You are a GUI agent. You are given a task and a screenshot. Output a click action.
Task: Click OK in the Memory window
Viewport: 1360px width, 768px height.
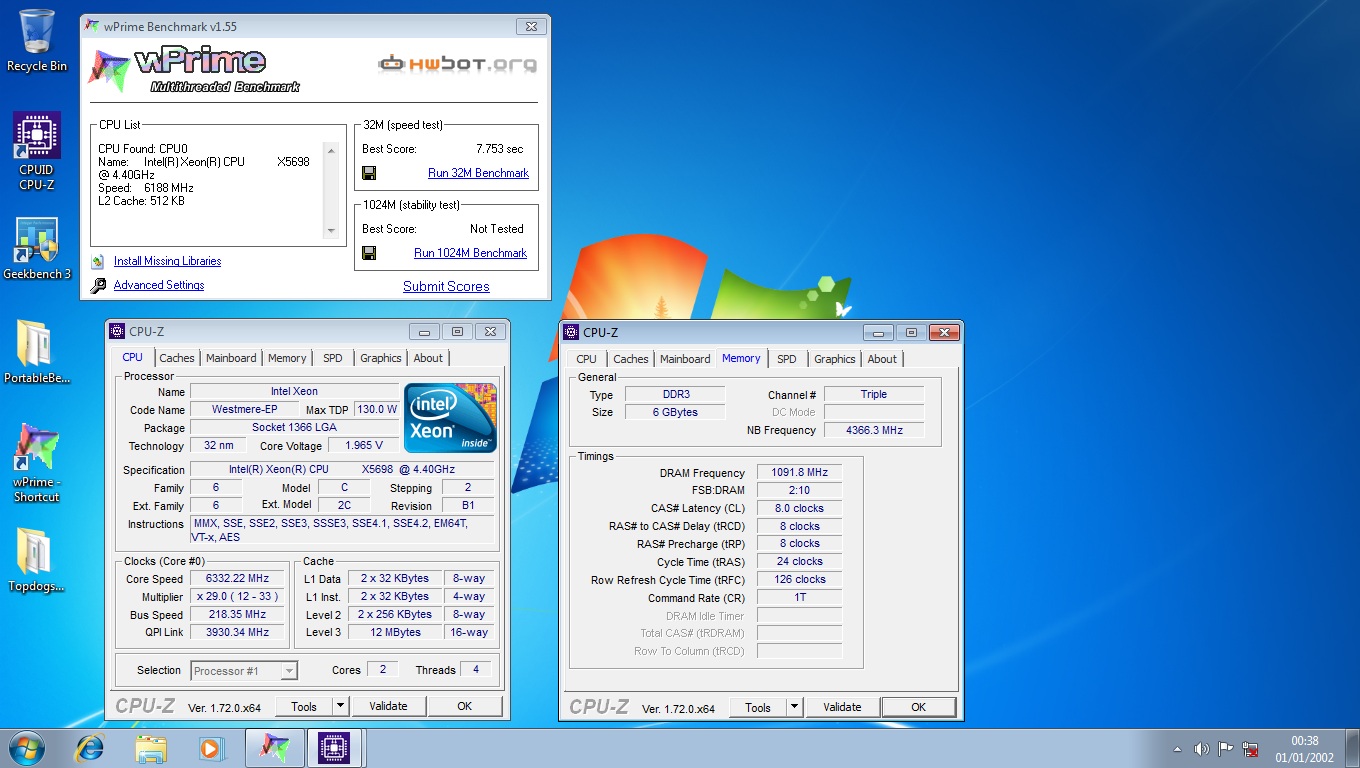918,707
